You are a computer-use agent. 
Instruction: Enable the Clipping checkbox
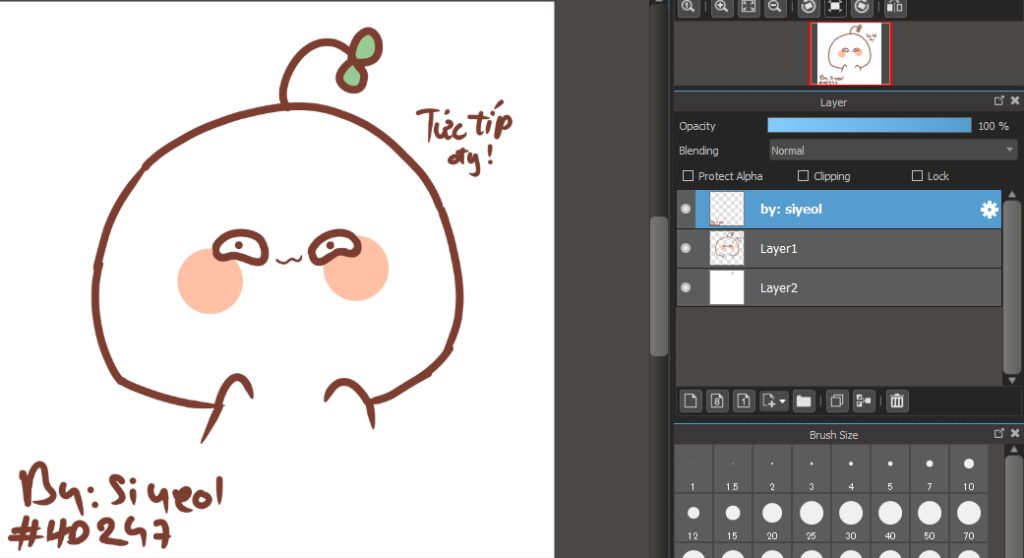(803, 176)
